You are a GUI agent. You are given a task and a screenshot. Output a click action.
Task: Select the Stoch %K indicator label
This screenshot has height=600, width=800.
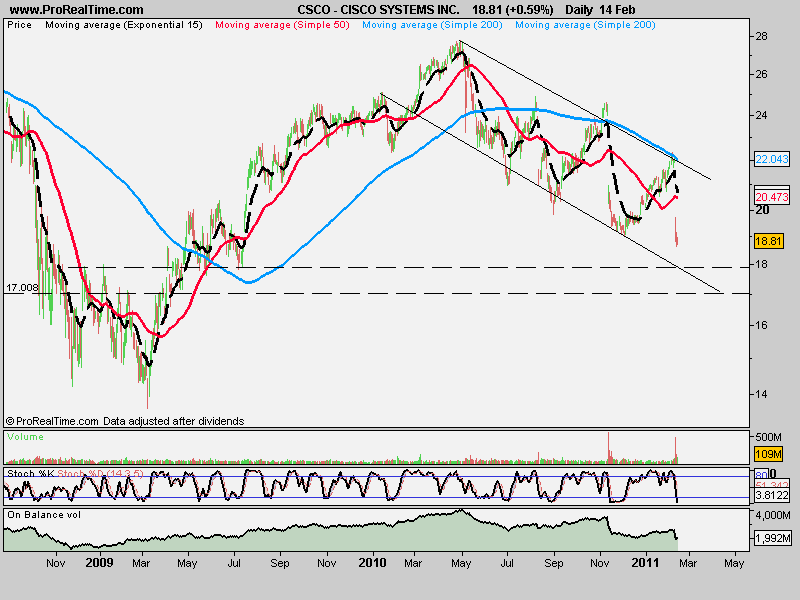coord(31,473)
